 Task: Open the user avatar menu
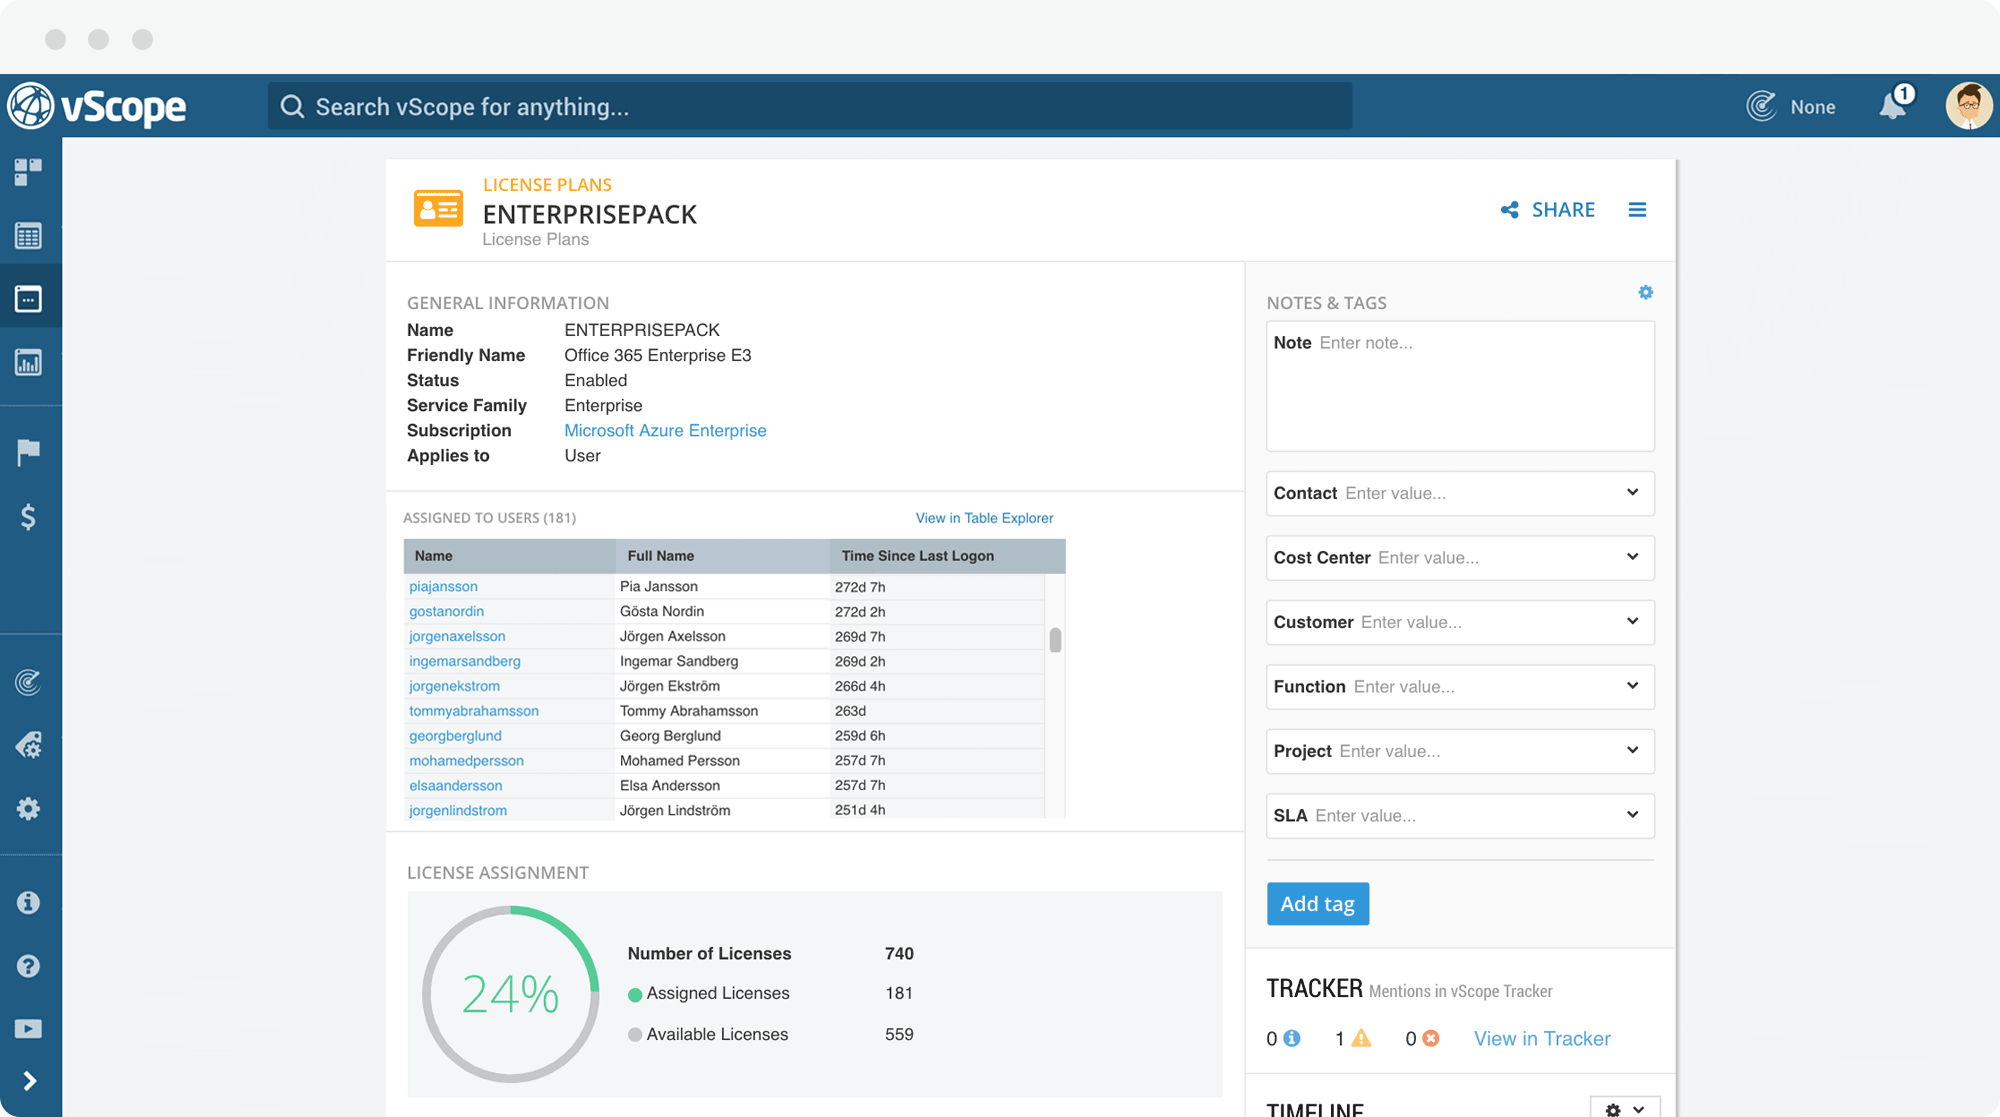click(1969, 106)
